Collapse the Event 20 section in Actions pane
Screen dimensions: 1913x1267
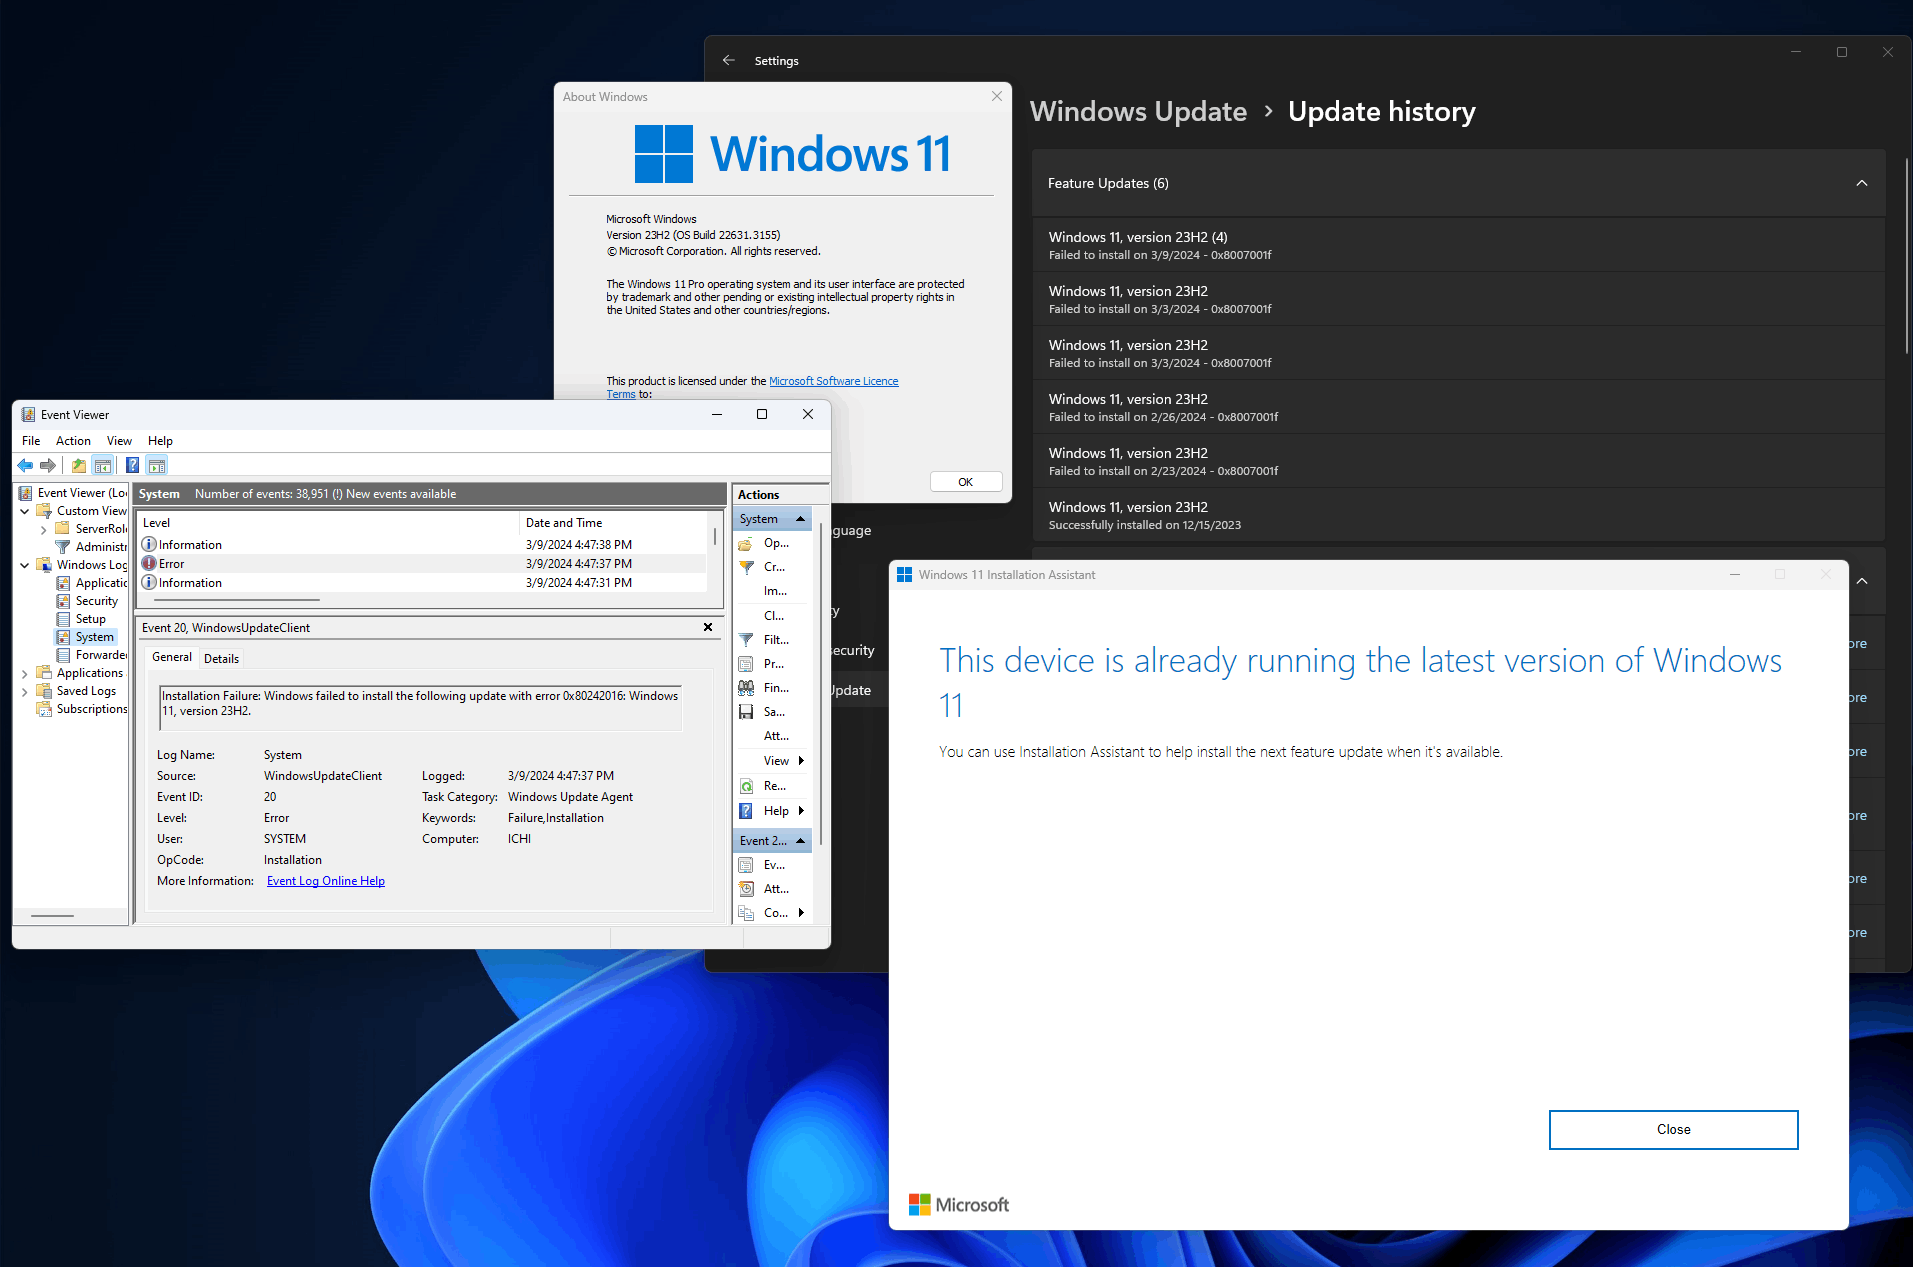tap(800, 841)
